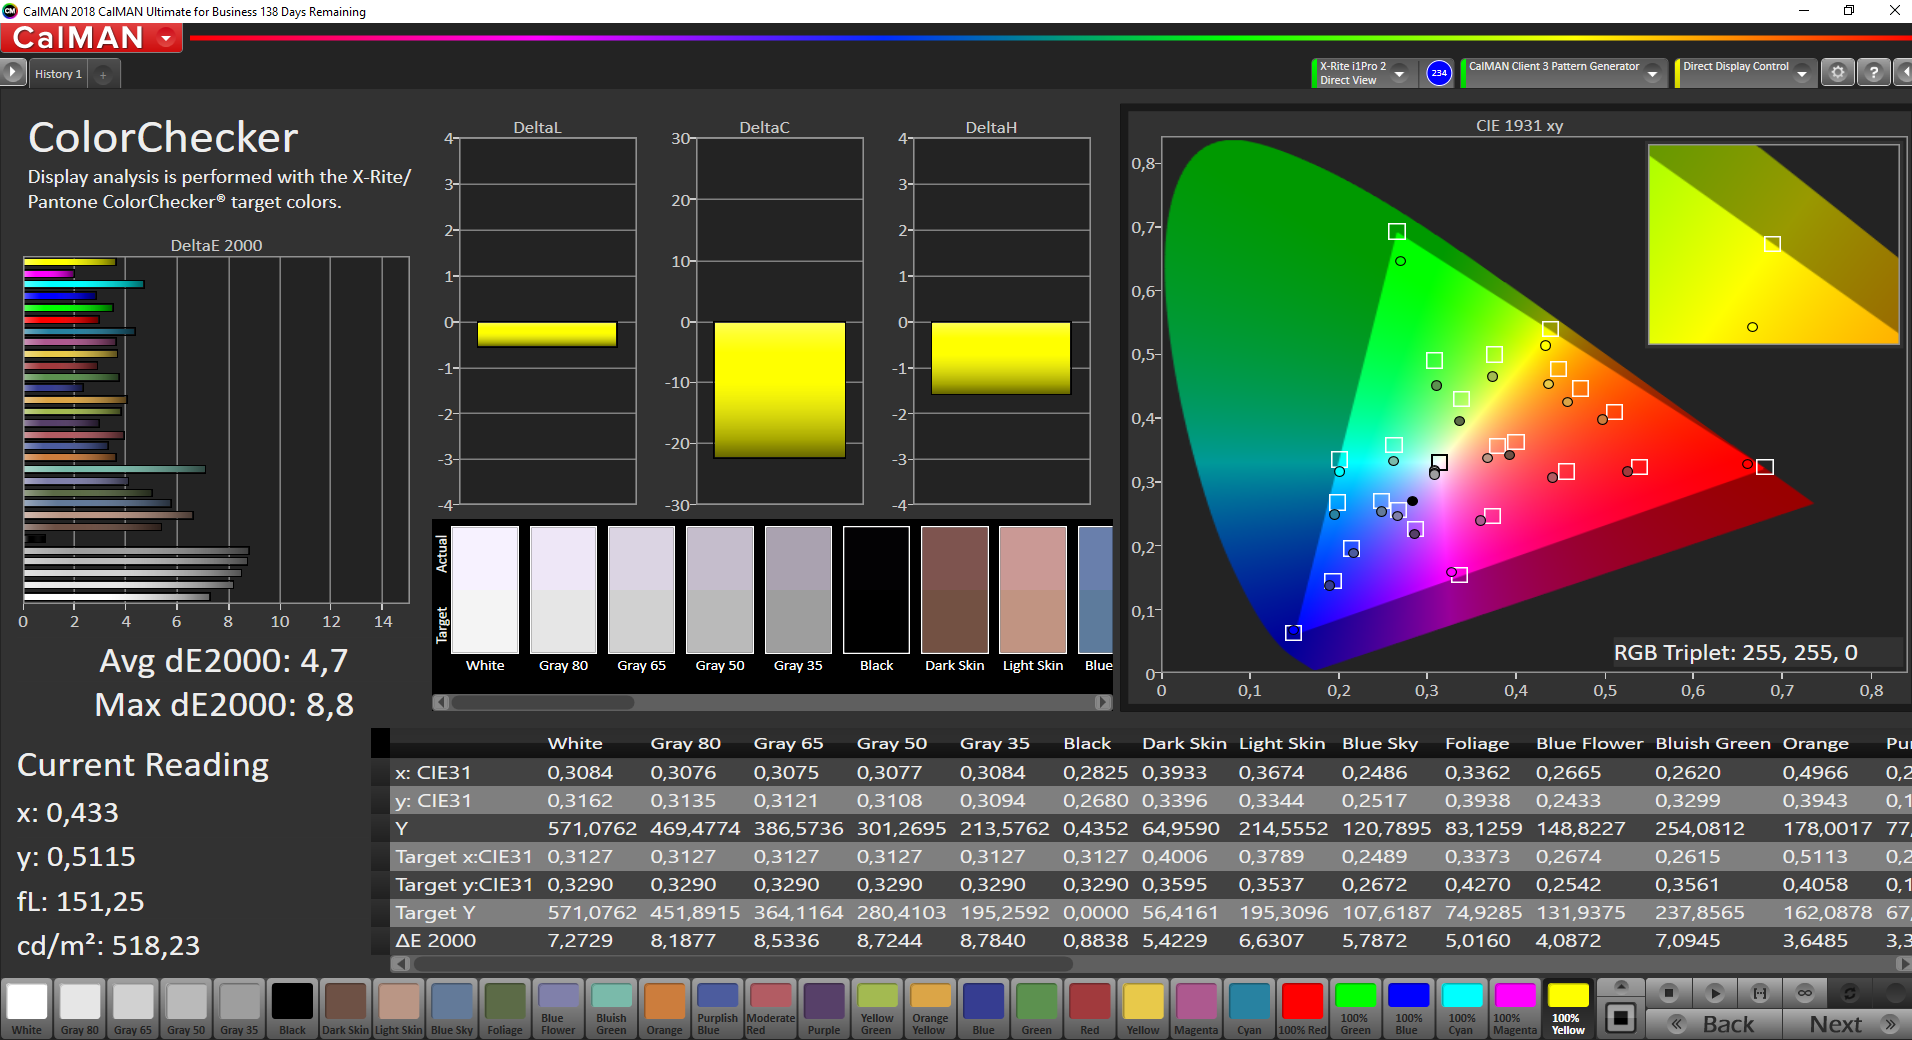Expand the pattern window options up arrow
Screen dimensions: 1912x1040
click(1621, 987)
